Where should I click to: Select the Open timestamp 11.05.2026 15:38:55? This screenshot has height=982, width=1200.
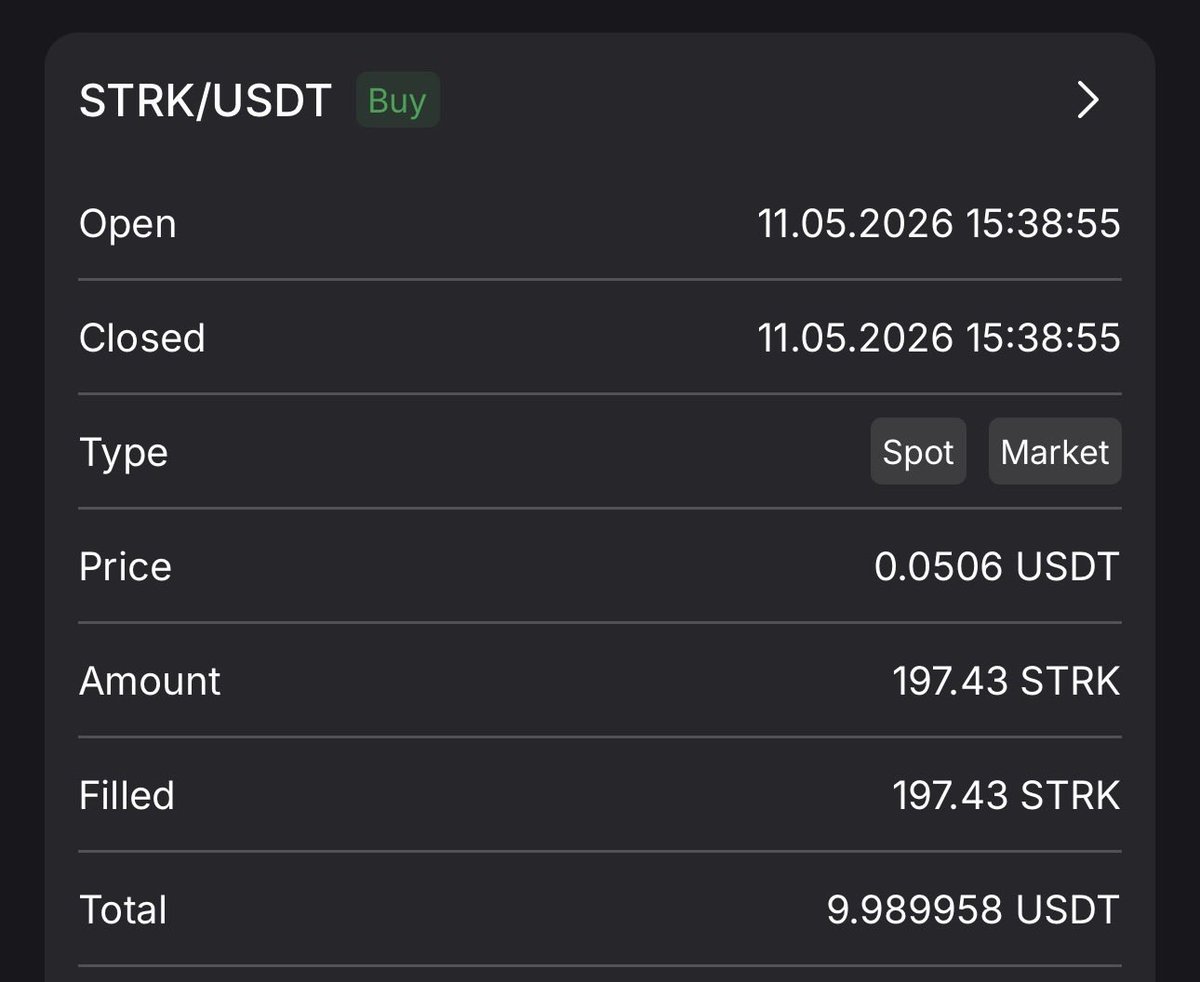(938, 223)
